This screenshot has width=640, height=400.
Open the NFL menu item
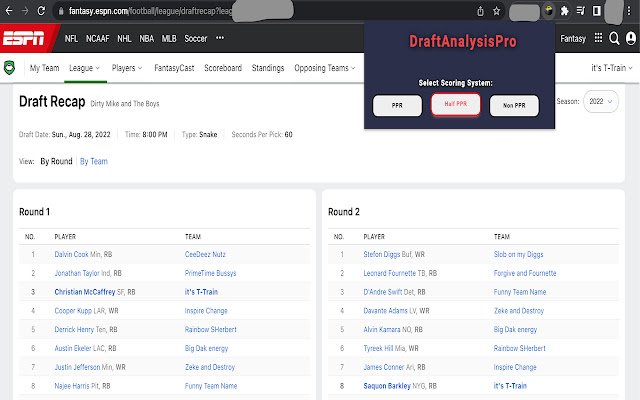tap(71, 38)
